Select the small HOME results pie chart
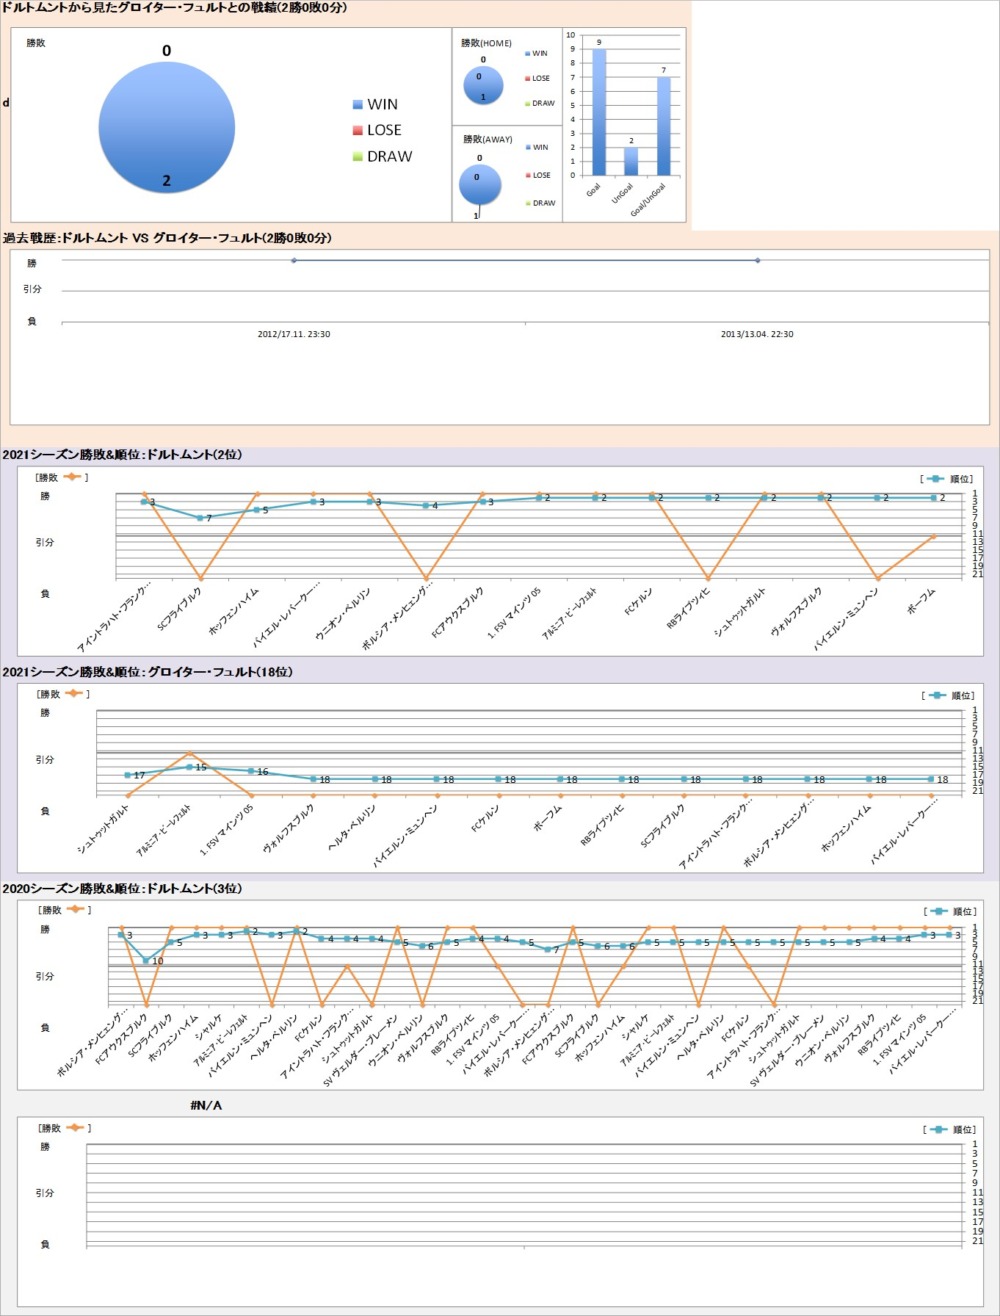The image size is (1000, 1316). pos(483,85)
